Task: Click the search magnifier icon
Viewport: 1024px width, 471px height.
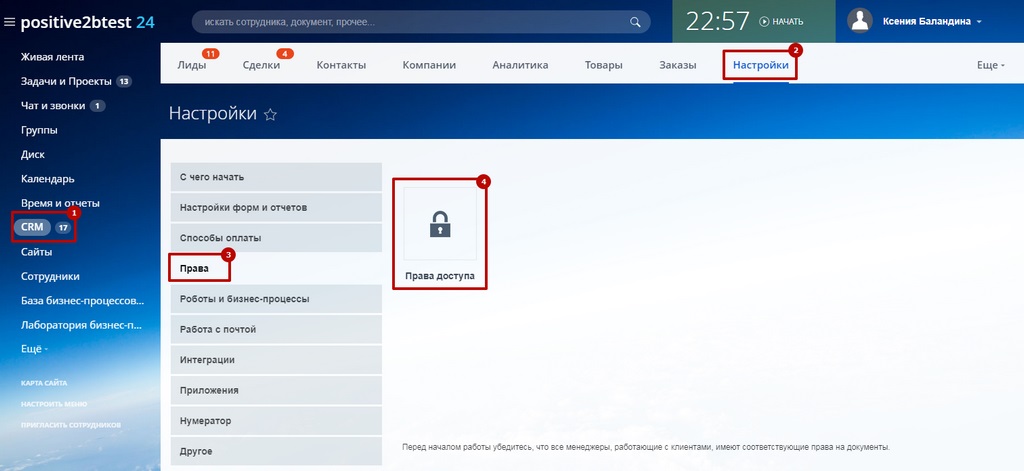Action: (x=635, y=22)
